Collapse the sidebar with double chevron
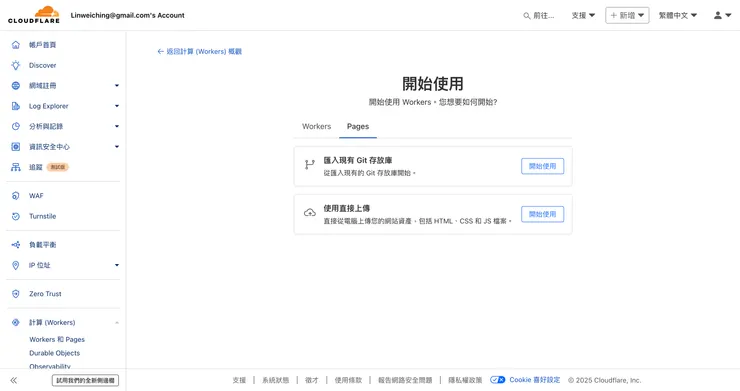The height and width of the screenshot is (391, 740). tap(14, 380)
